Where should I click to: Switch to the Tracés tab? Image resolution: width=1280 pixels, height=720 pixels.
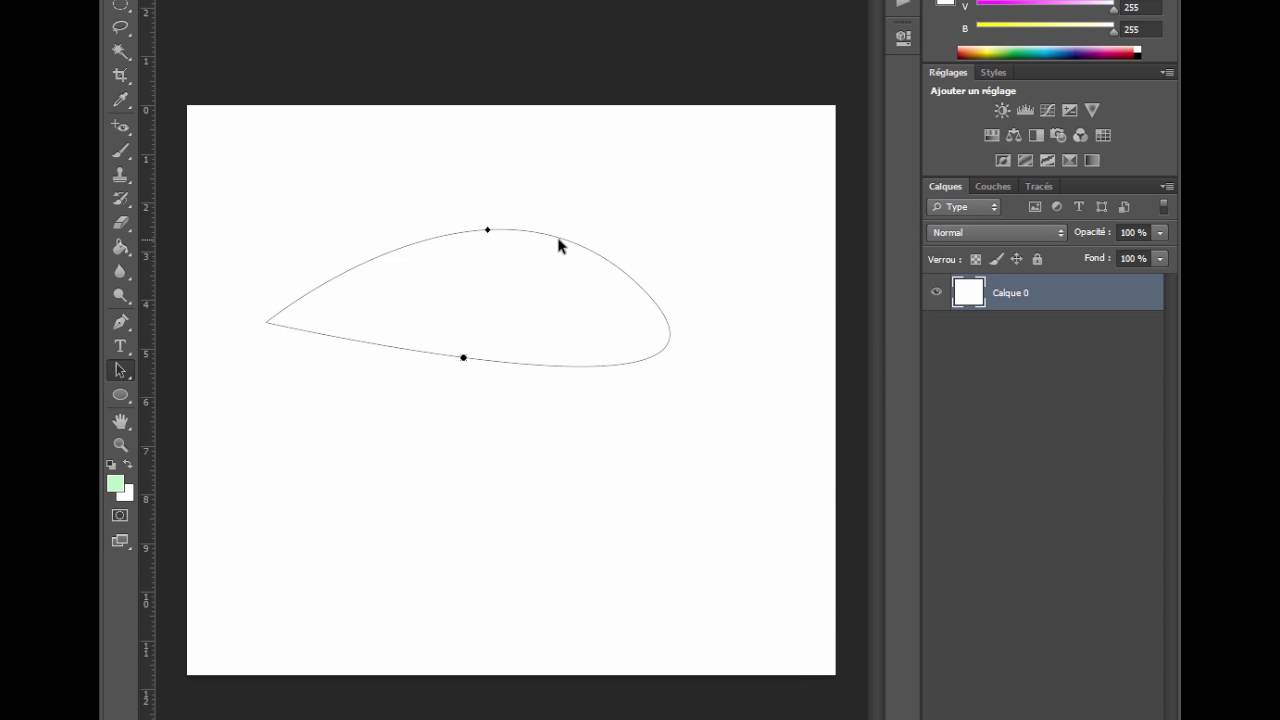point(1039,186)
